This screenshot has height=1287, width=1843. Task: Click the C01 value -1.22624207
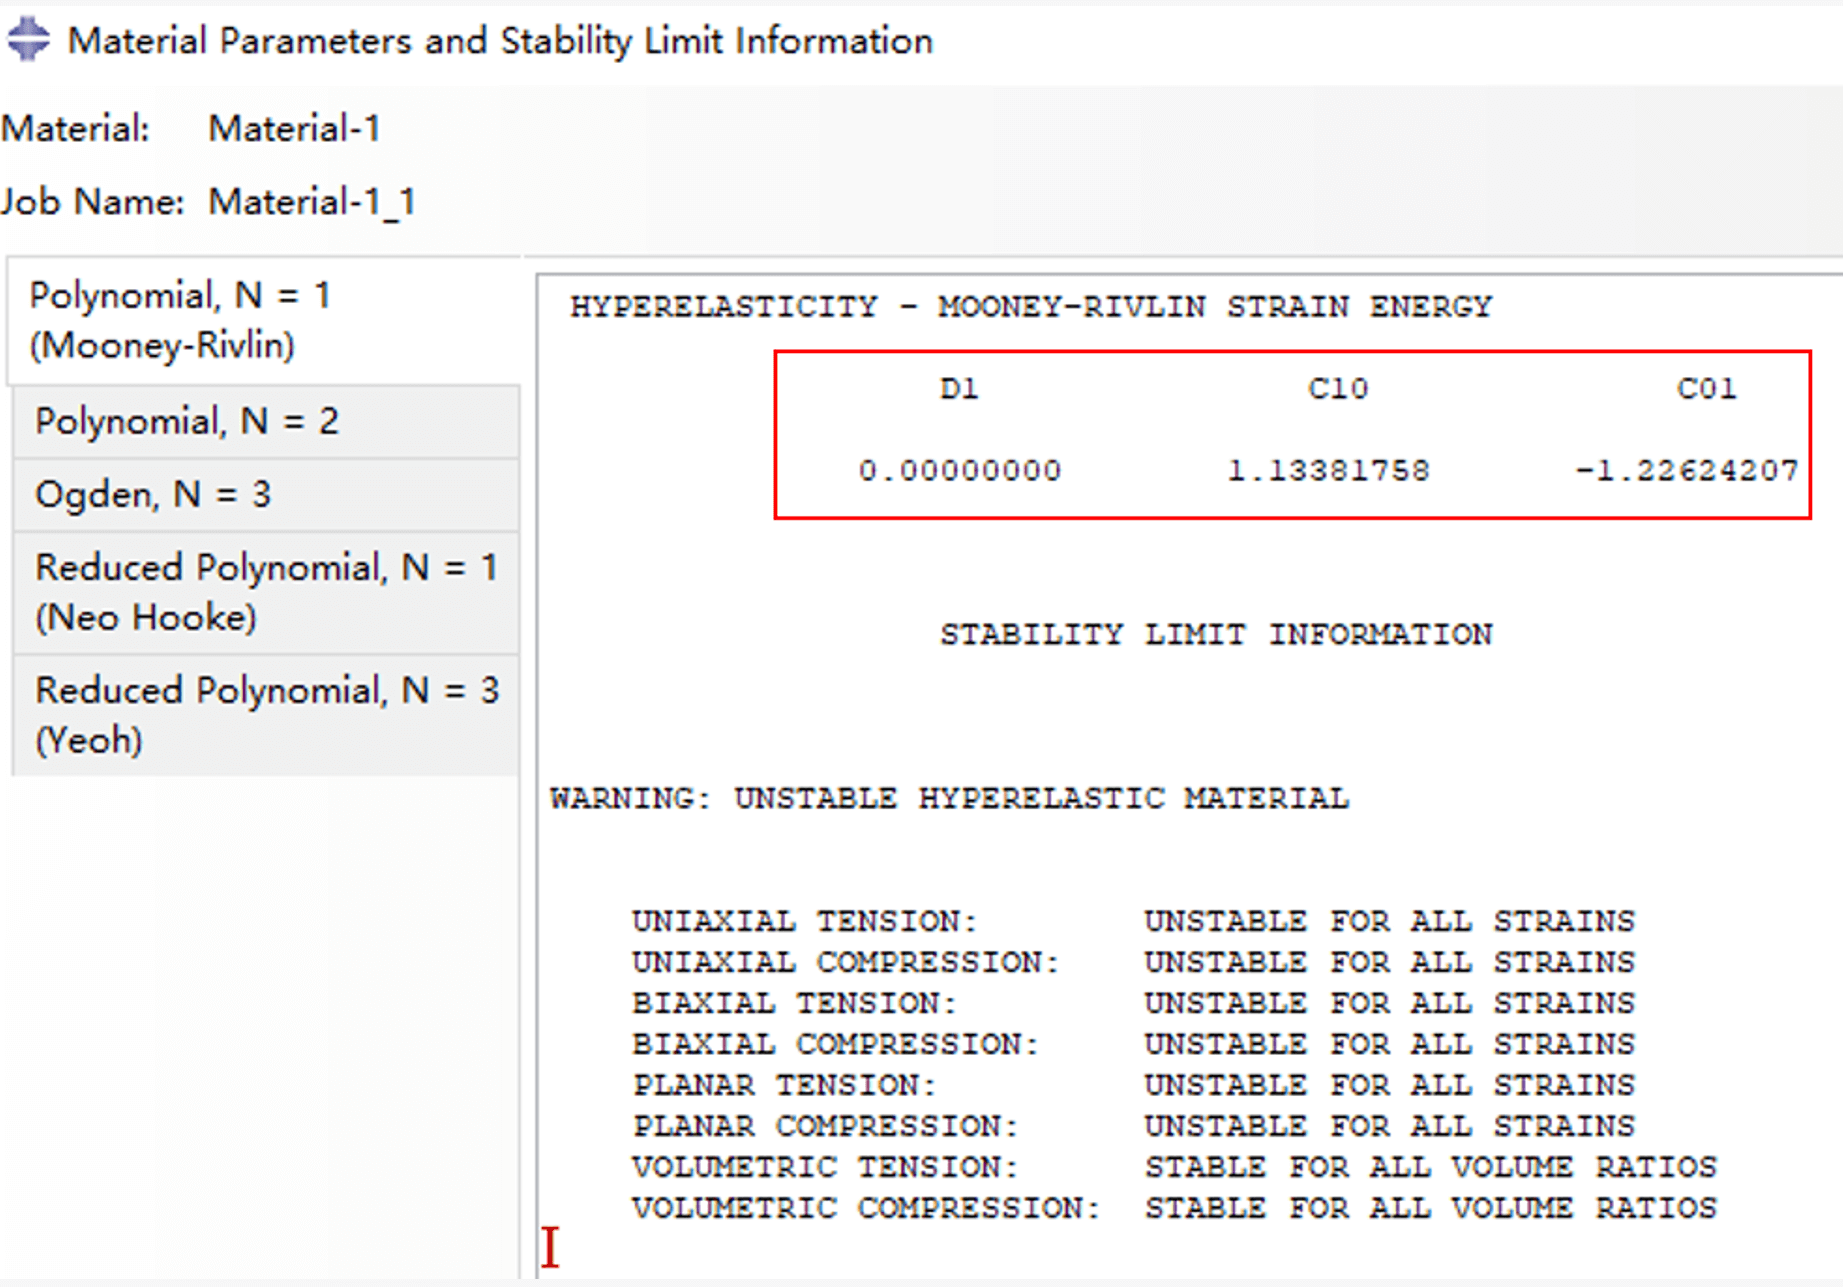click(1687, 470)
